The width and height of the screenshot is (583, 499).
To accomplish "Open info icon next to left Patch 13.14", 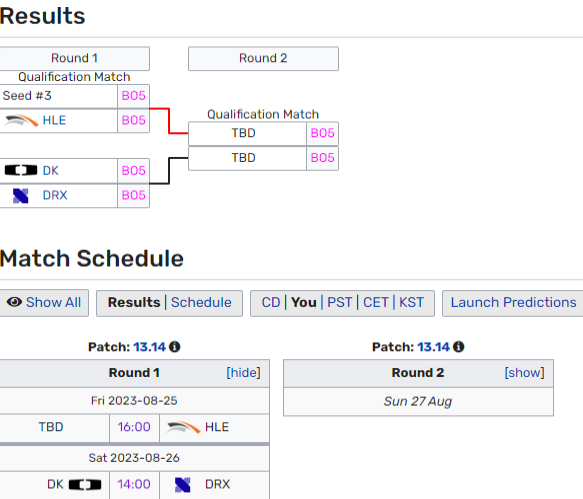I will 174,347.
